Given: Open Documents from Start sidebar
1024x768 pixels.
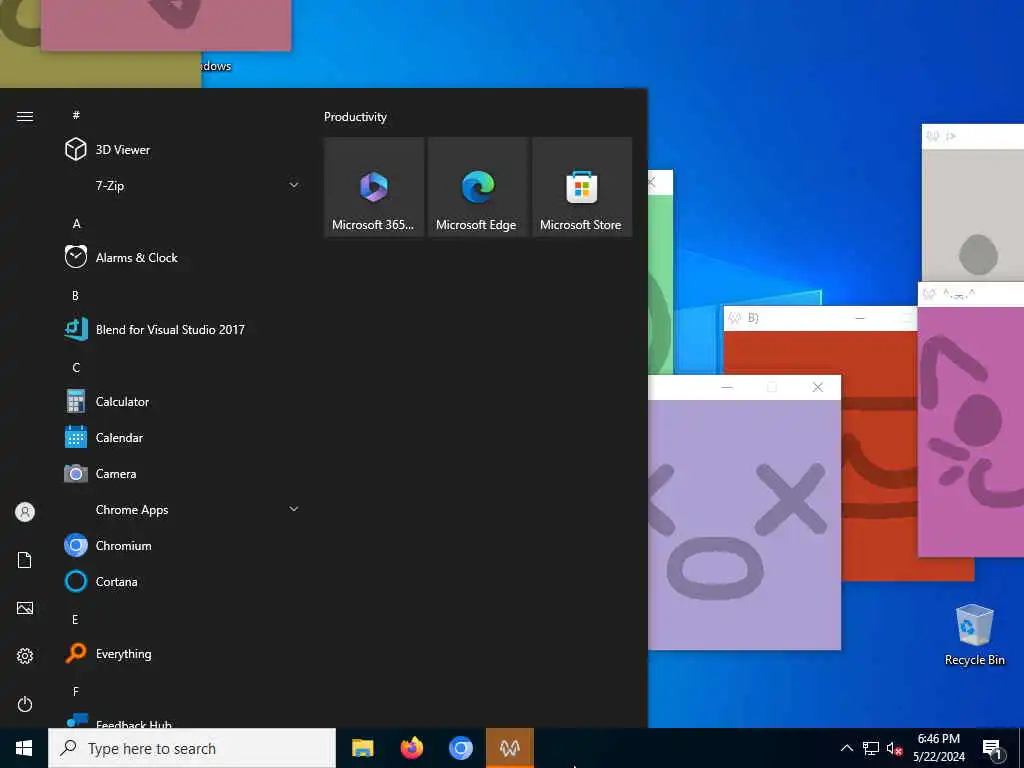Looking at the screenshot, I should [x=25, y=560].
